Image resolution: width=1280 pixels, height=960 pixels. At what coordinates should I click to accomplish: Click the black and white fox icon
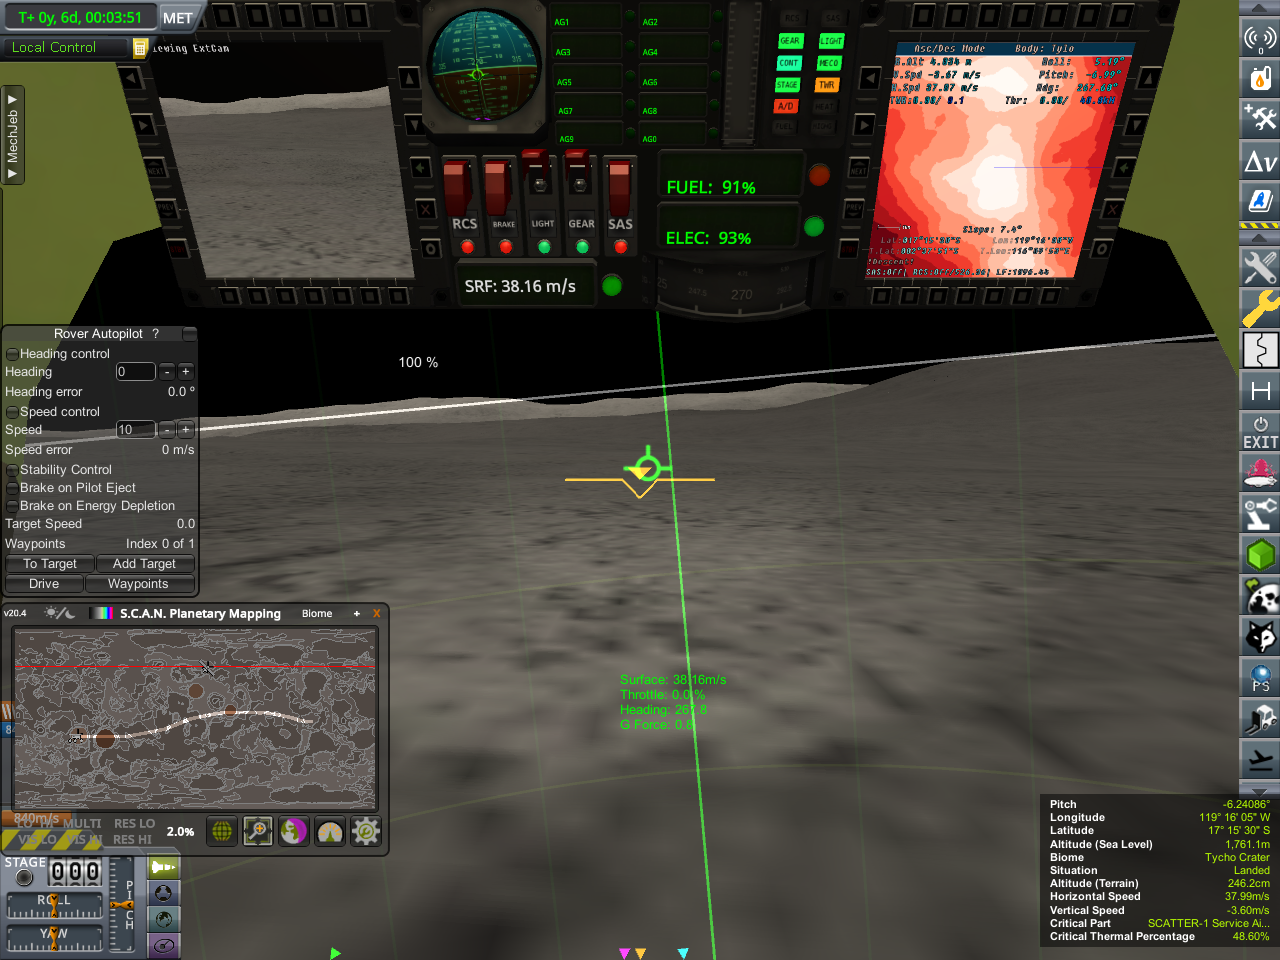pyautogui.click(x=1260, y=637)
